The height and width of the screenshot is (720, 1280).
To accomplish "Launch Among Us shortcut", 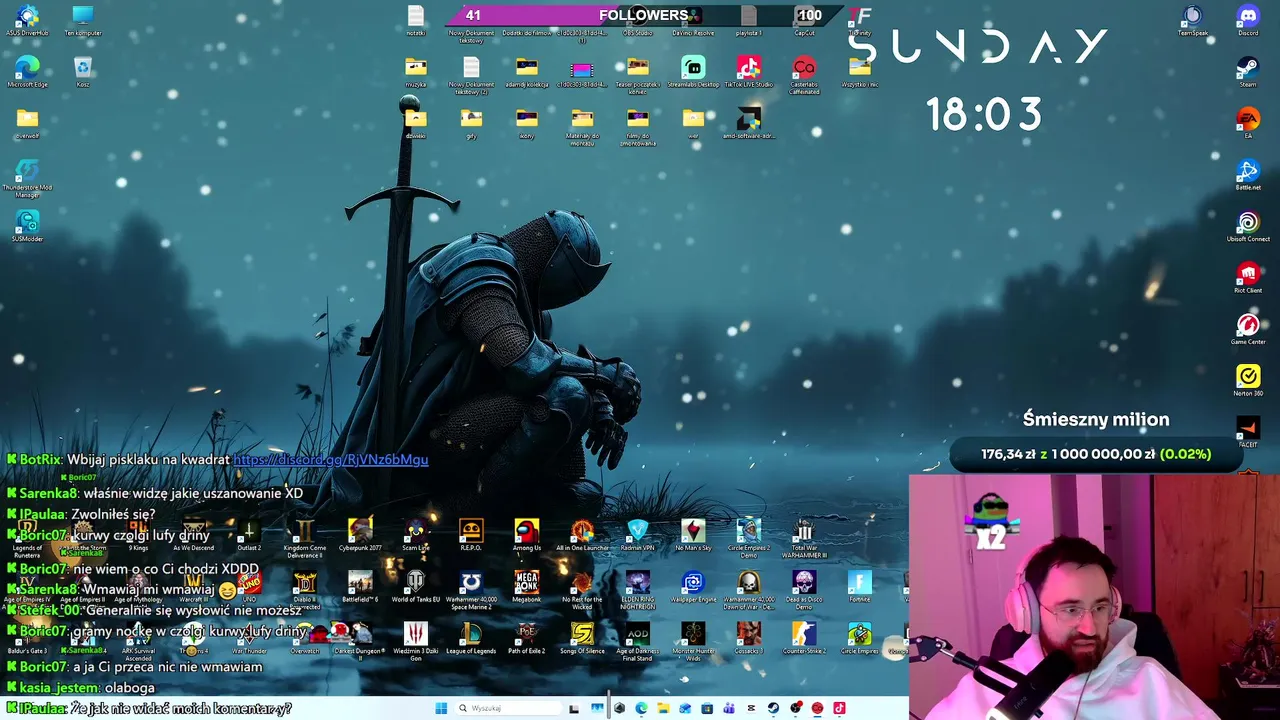I will [x=527, y=534].
